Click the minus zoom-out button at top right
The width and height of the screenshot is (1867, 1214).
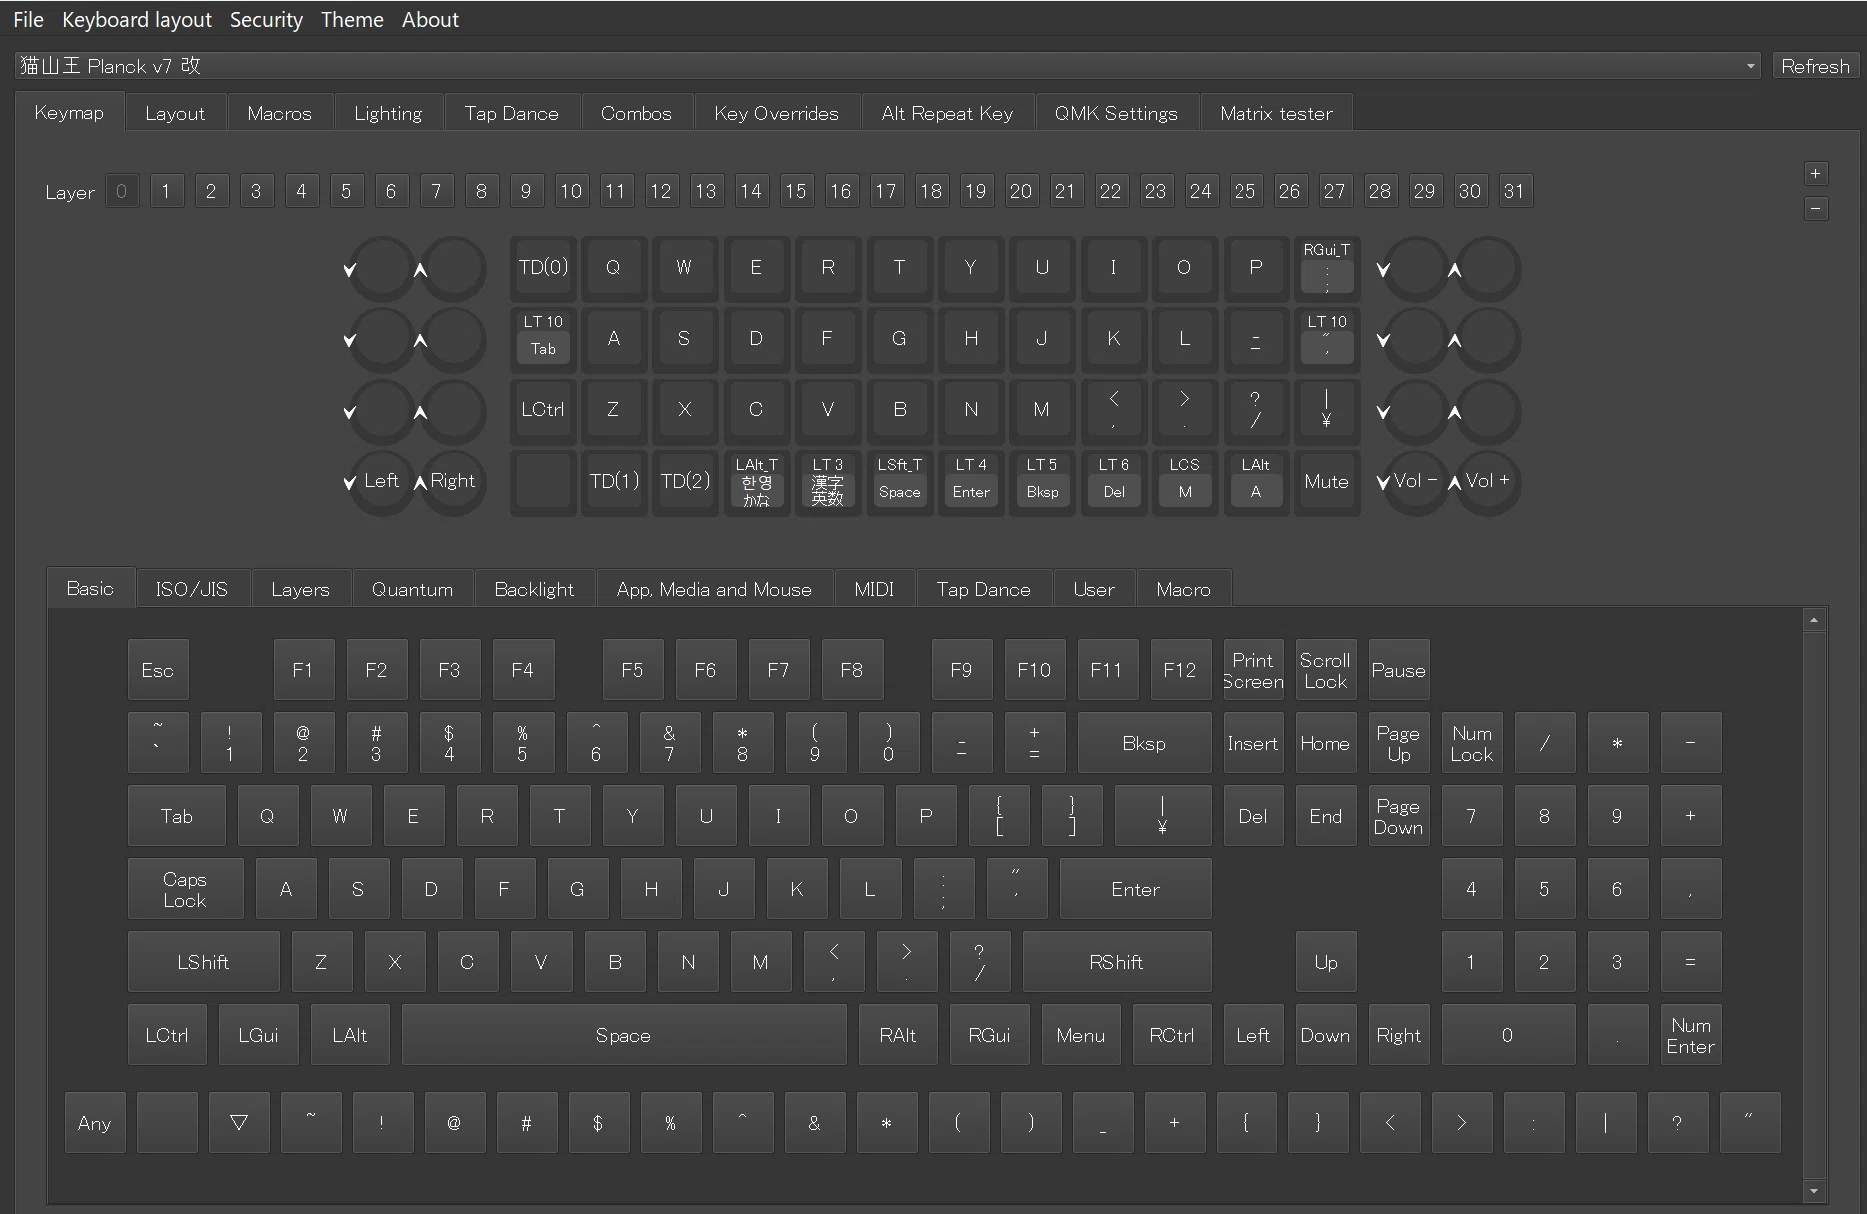(x=1816, y=209)
